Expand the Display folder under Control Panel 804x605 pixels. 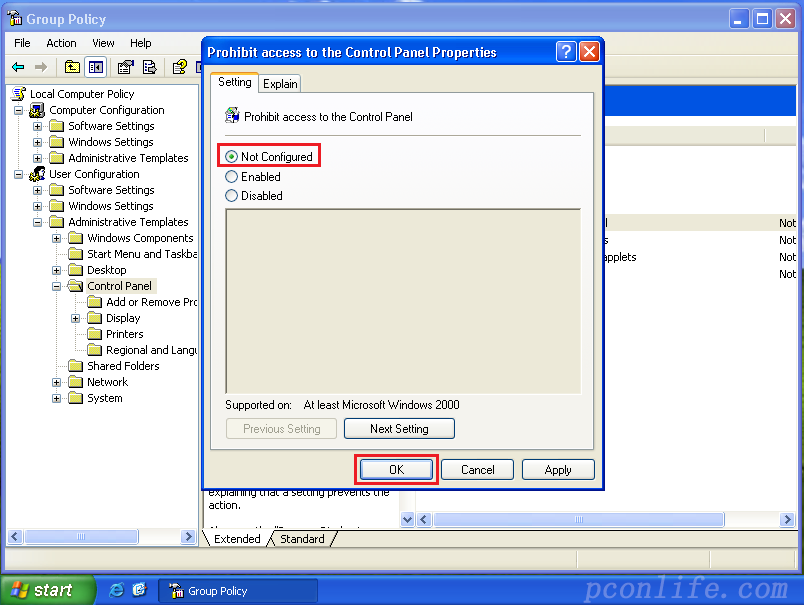tap(76, 318)
